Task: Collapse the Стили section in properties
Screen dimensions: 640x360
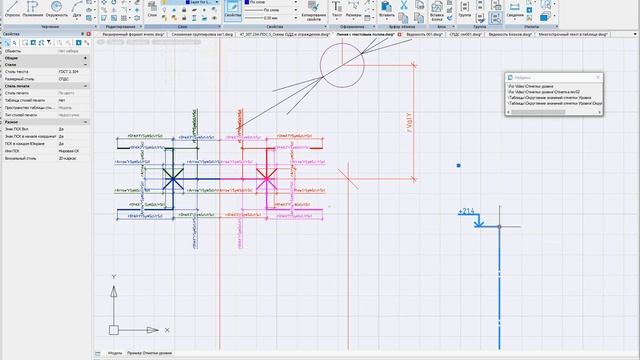Action: point(85,65)
